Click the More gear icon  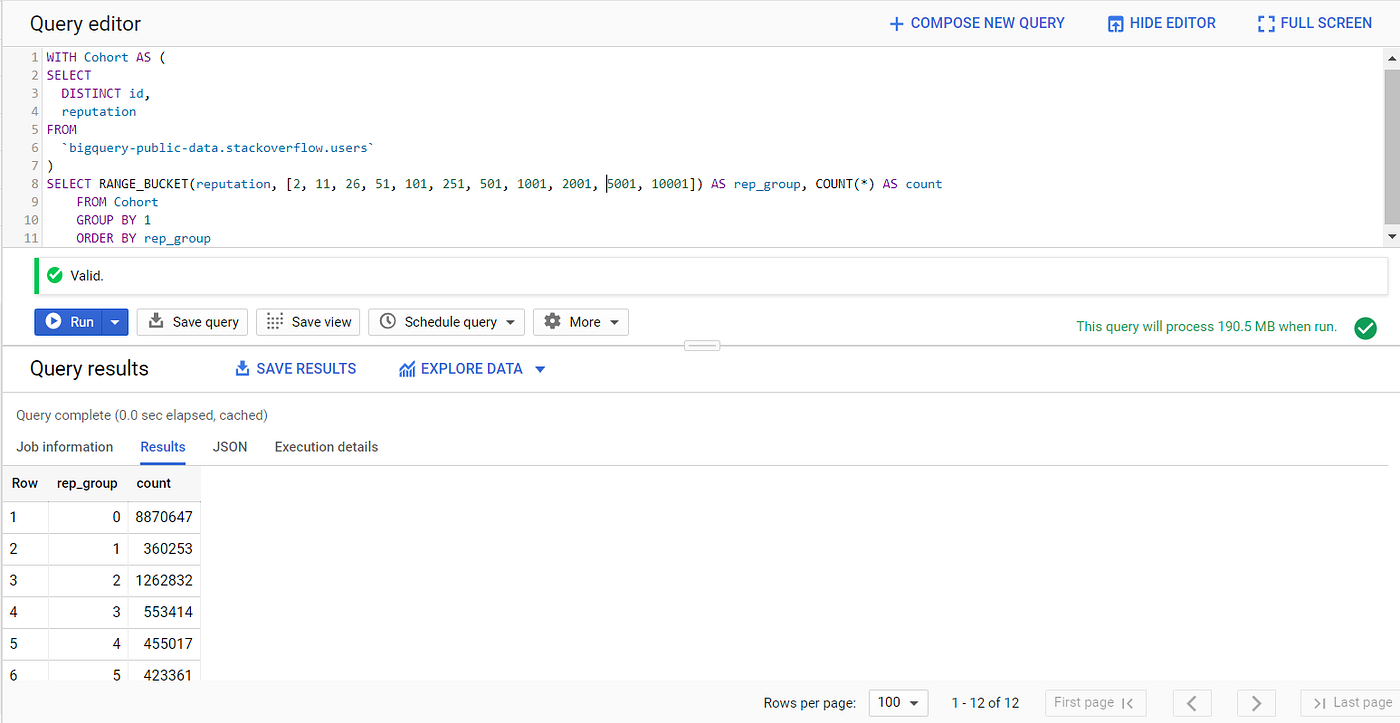click(554, 322)
